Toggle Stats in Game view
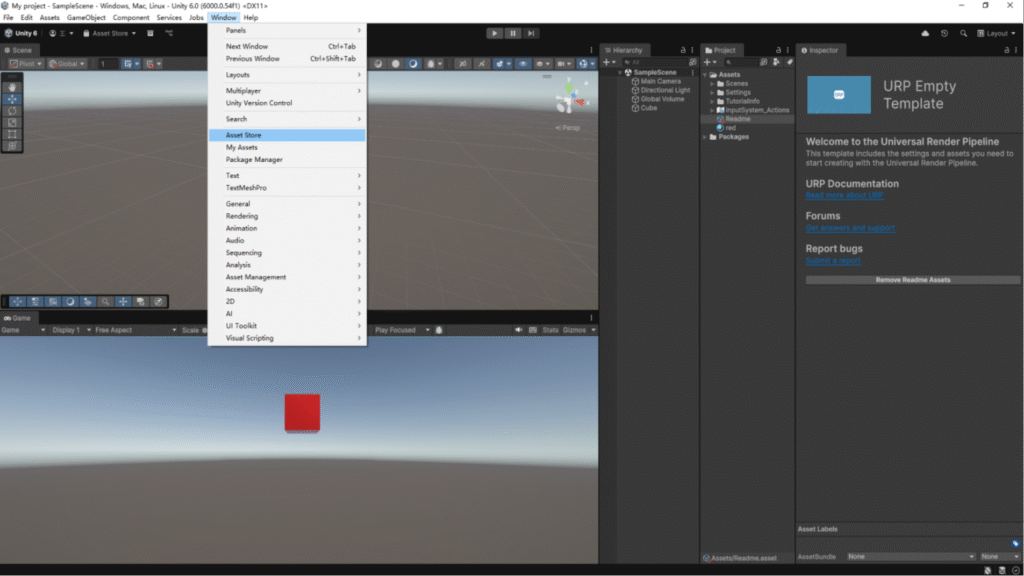The width and height of the screenshot is (1024, 576). point(551,330)
